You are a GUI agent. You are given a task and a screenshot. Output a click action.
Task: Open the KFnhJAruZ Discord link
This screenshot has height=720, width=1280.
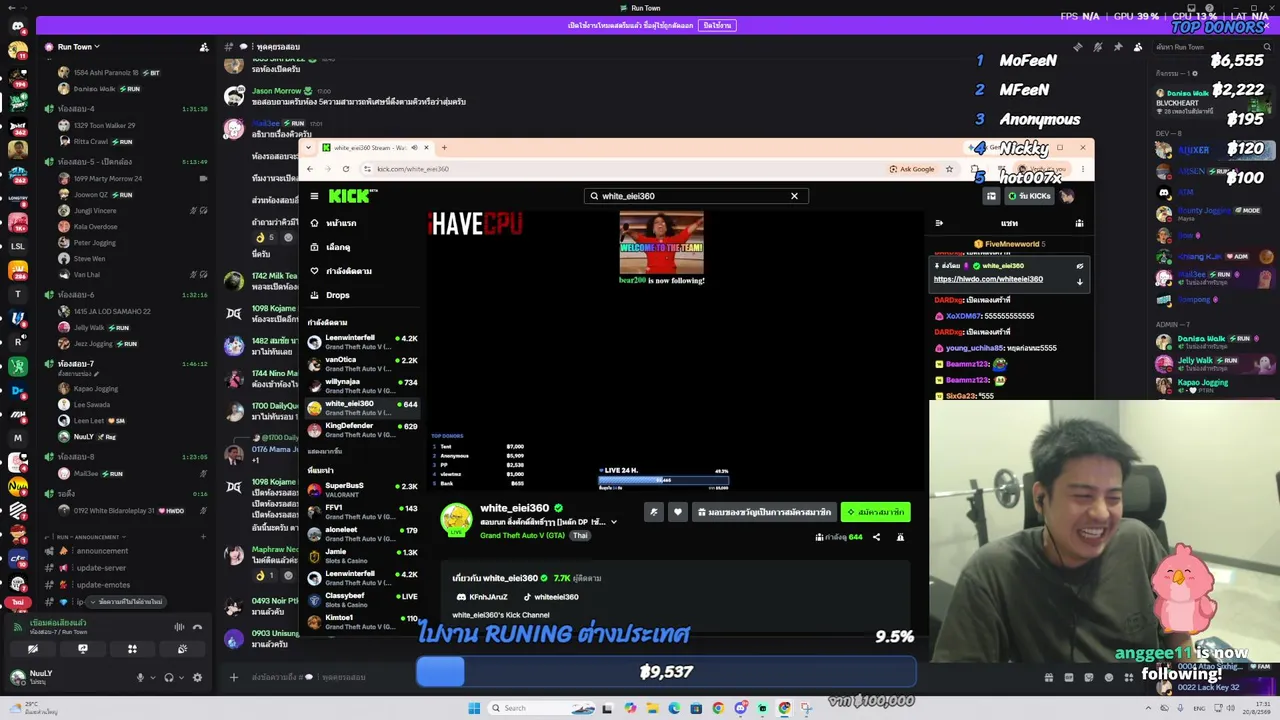point(482,597)
